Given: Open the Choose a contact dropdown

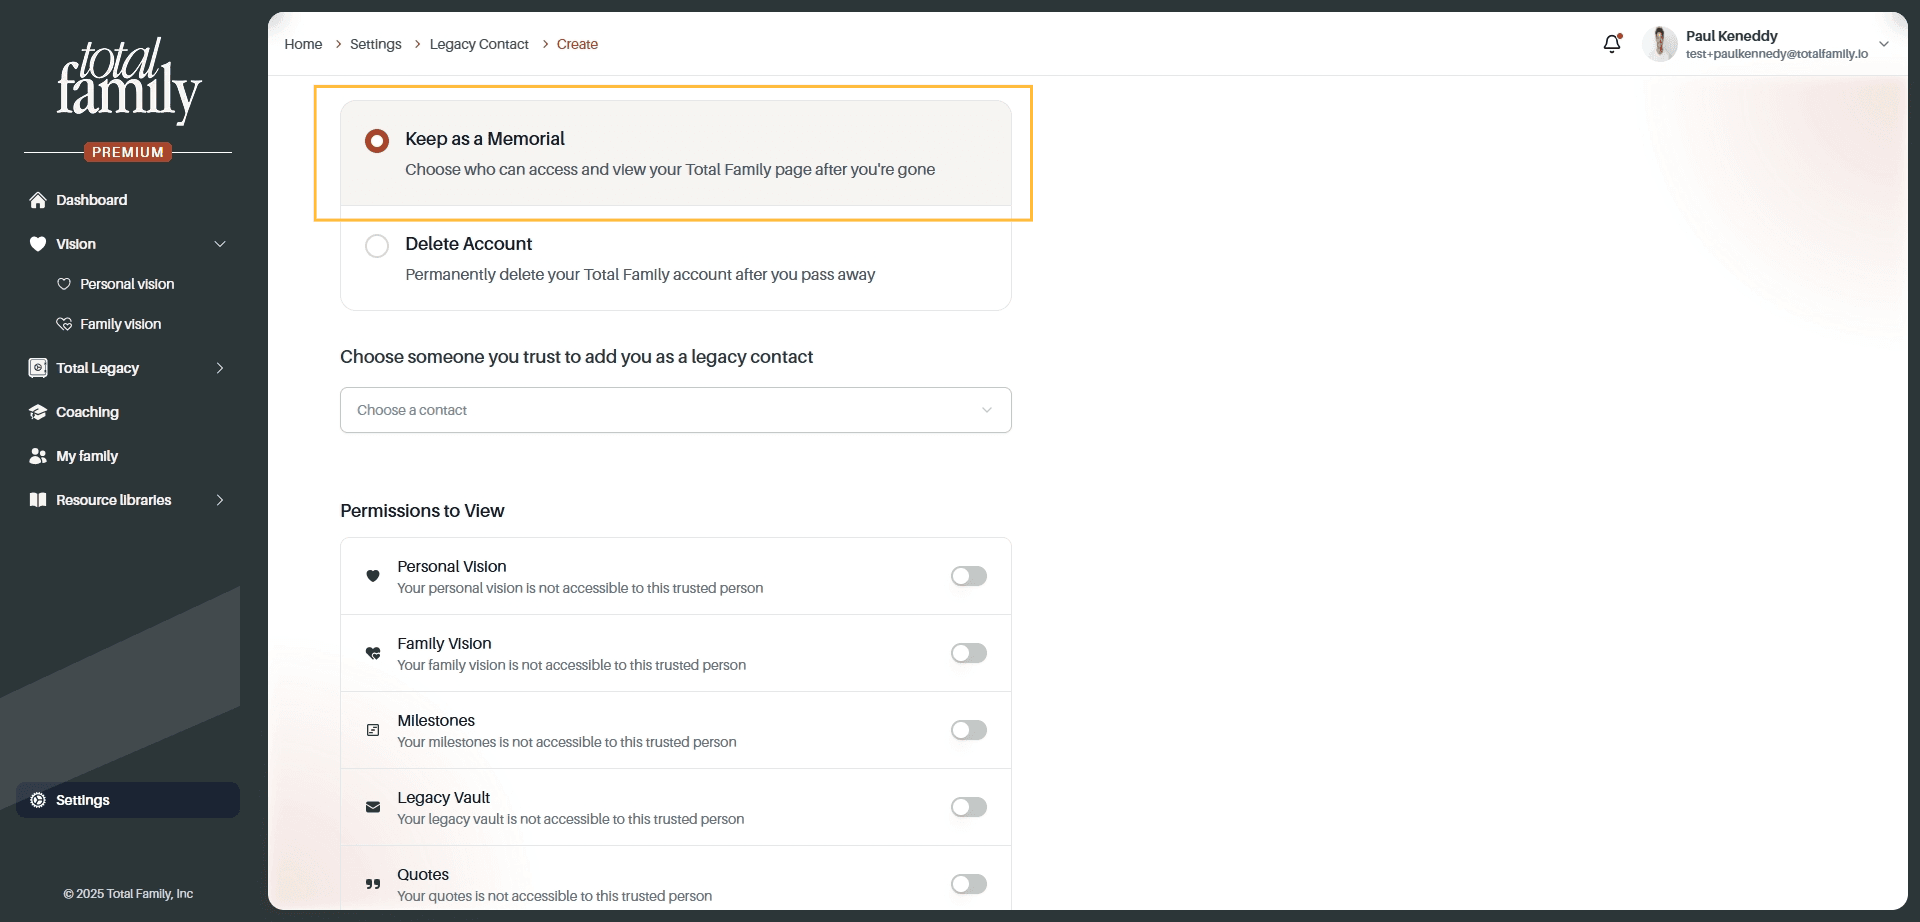Looking at the screenshot, I should (676, 410).
